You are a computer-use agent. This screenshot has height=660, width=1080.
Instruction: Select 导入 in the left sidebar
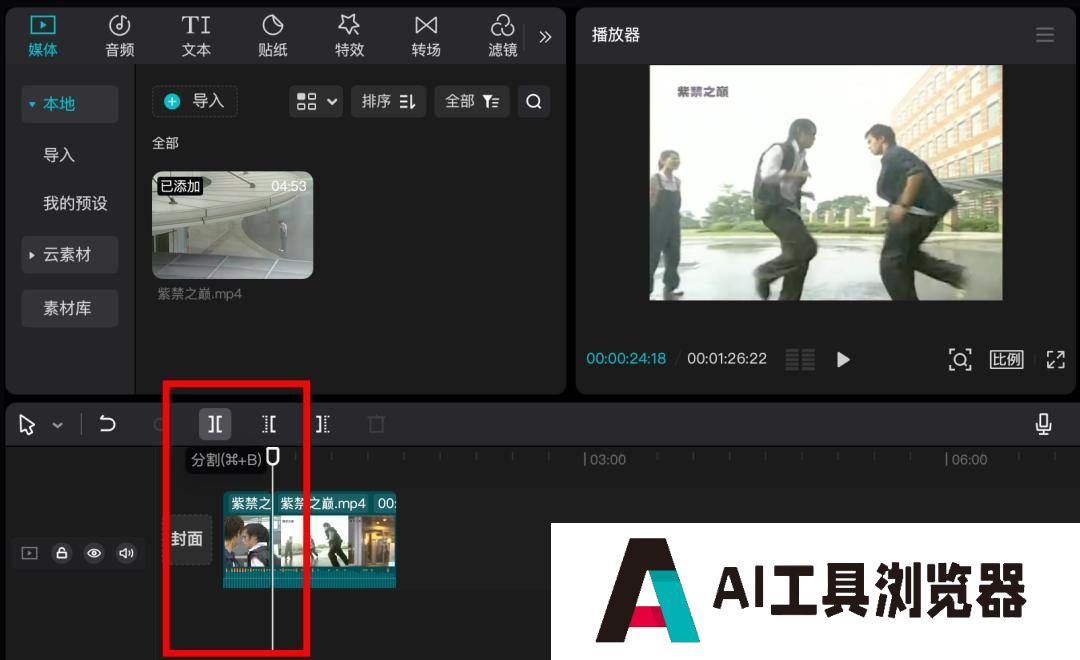(x=59, y=155)
